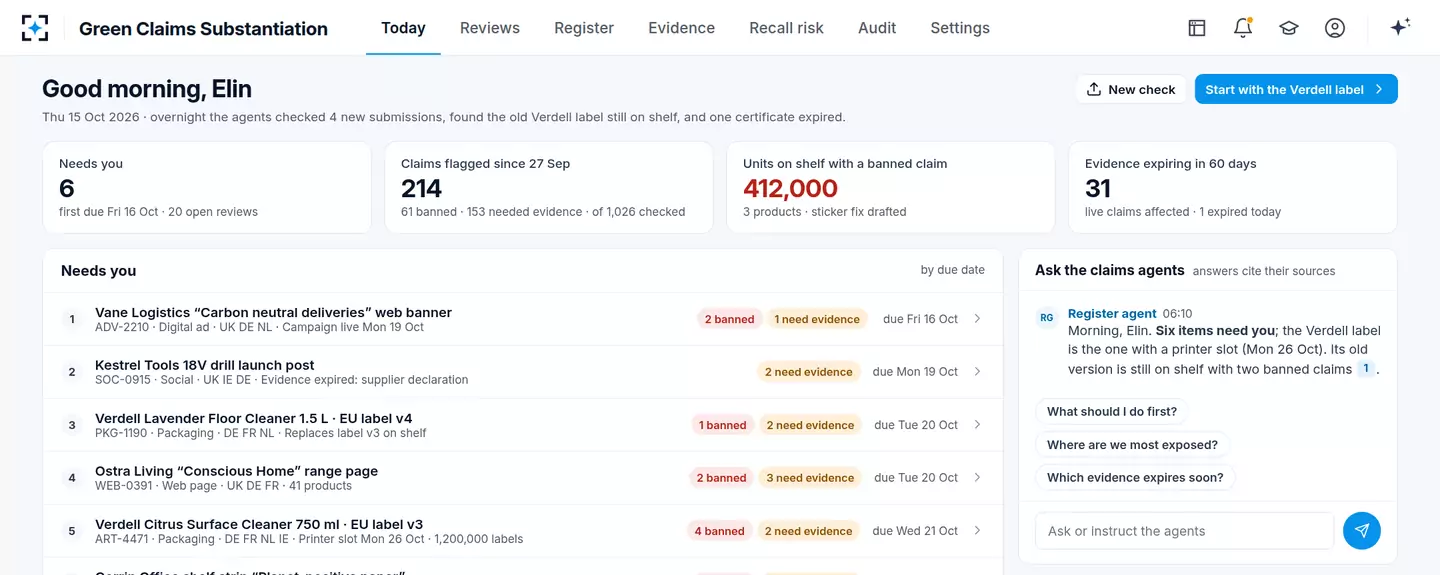Viewport: 1440px width, 575px height.
Task: Open the layout panel icon
Action: pos(1197,28)
